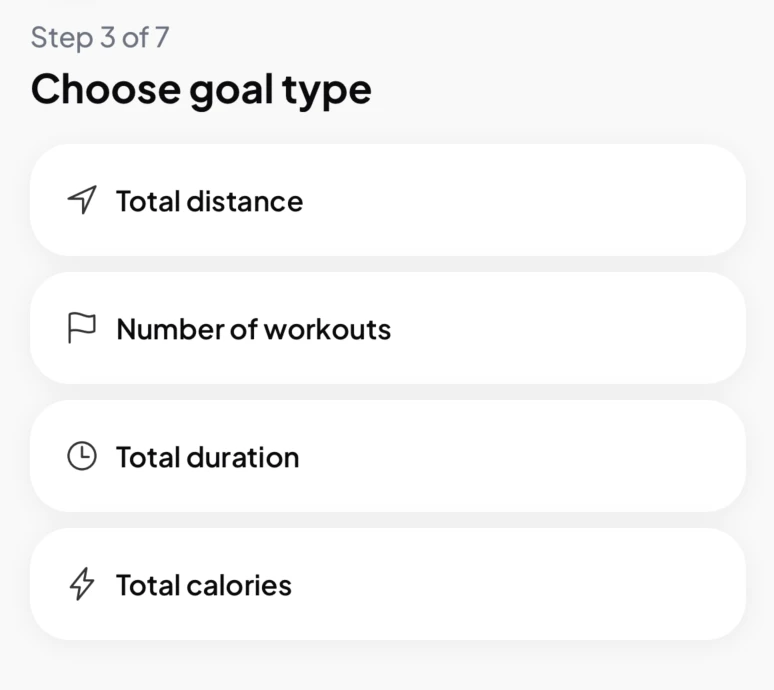This screenshot has height=690, width=774.
Task: Click the navigation arrow icon for distance
Action: pos(82,200)
